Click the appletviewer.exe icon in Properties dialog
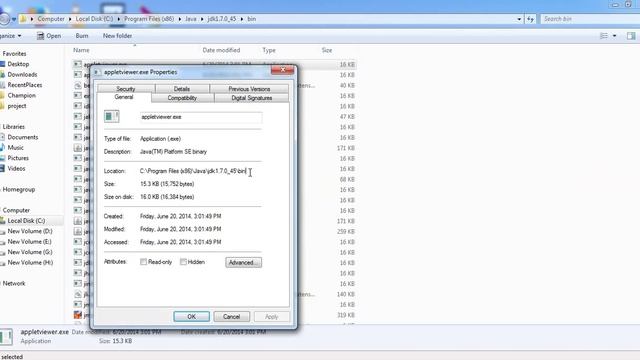This screenshot has width=640, height=360. (111, 117)
